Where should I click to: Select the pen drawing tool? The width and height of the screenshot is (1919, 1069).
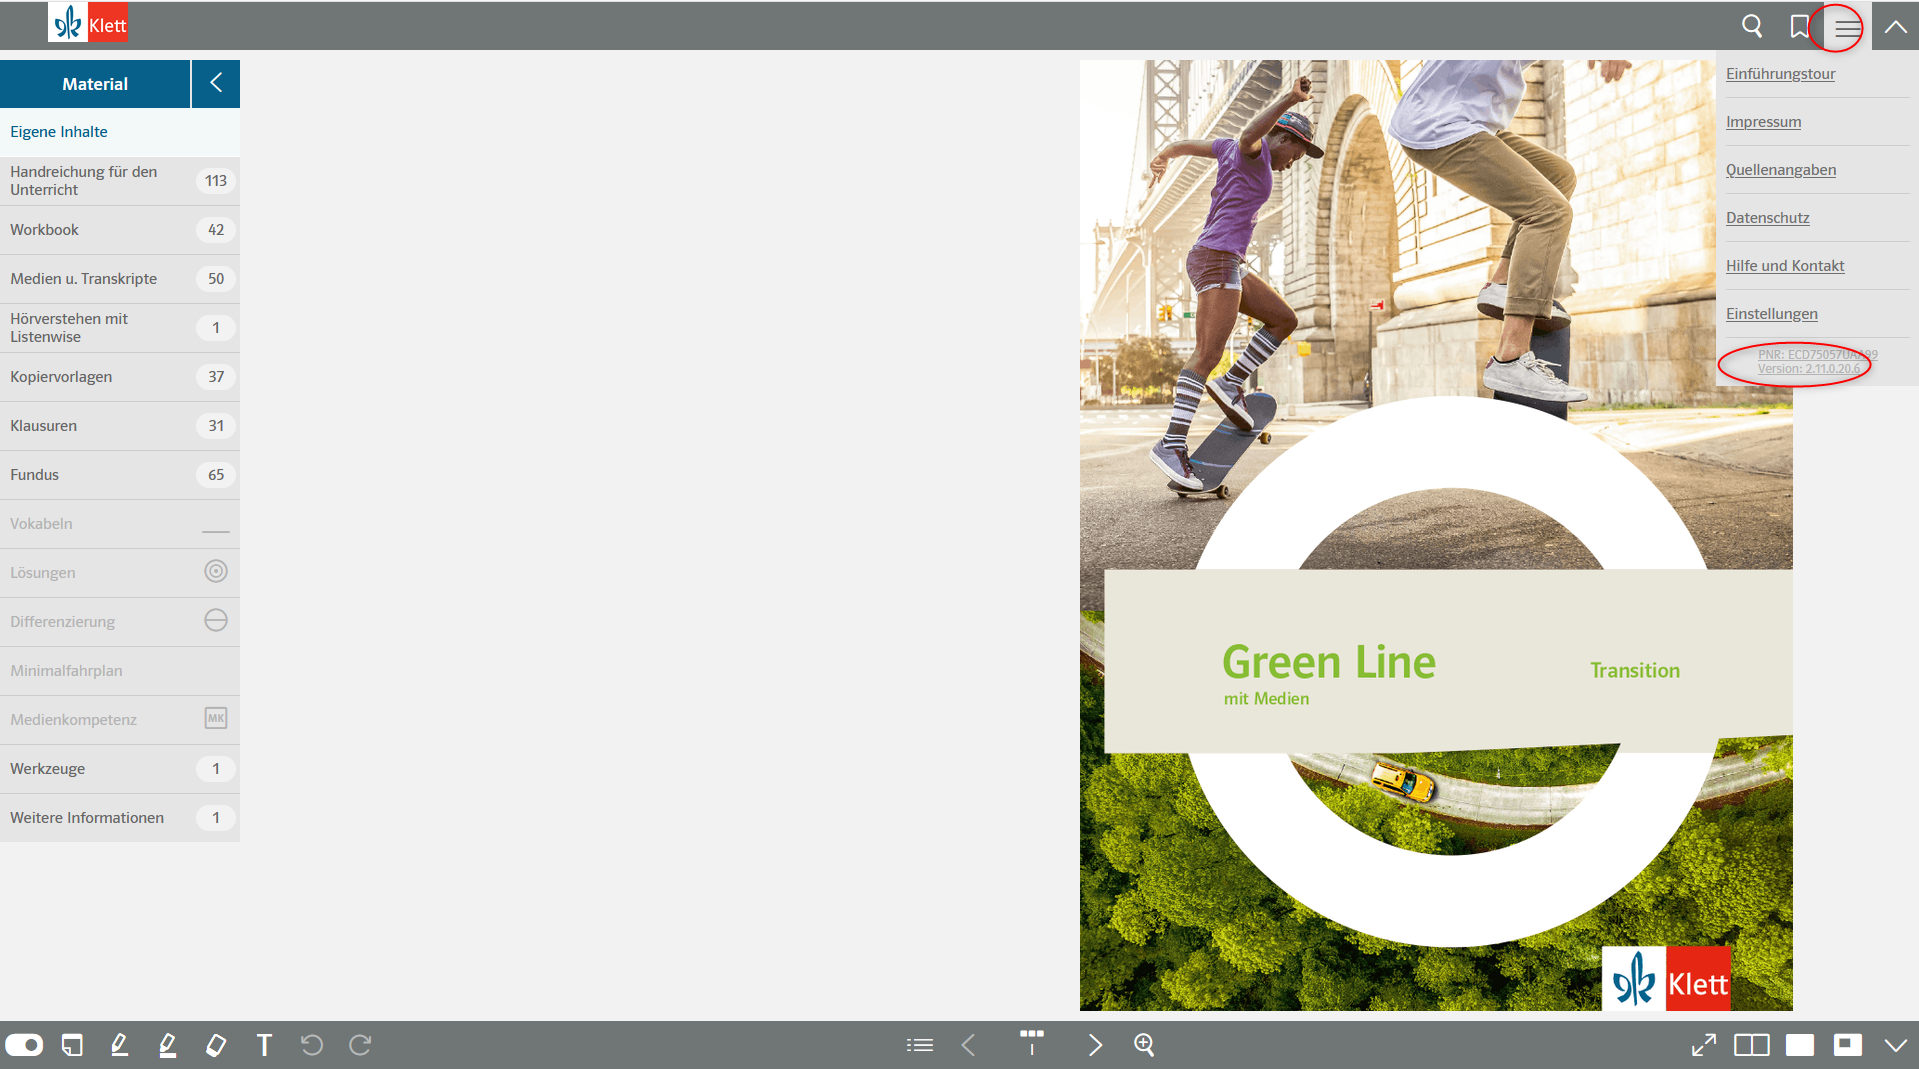(119, 1045)
